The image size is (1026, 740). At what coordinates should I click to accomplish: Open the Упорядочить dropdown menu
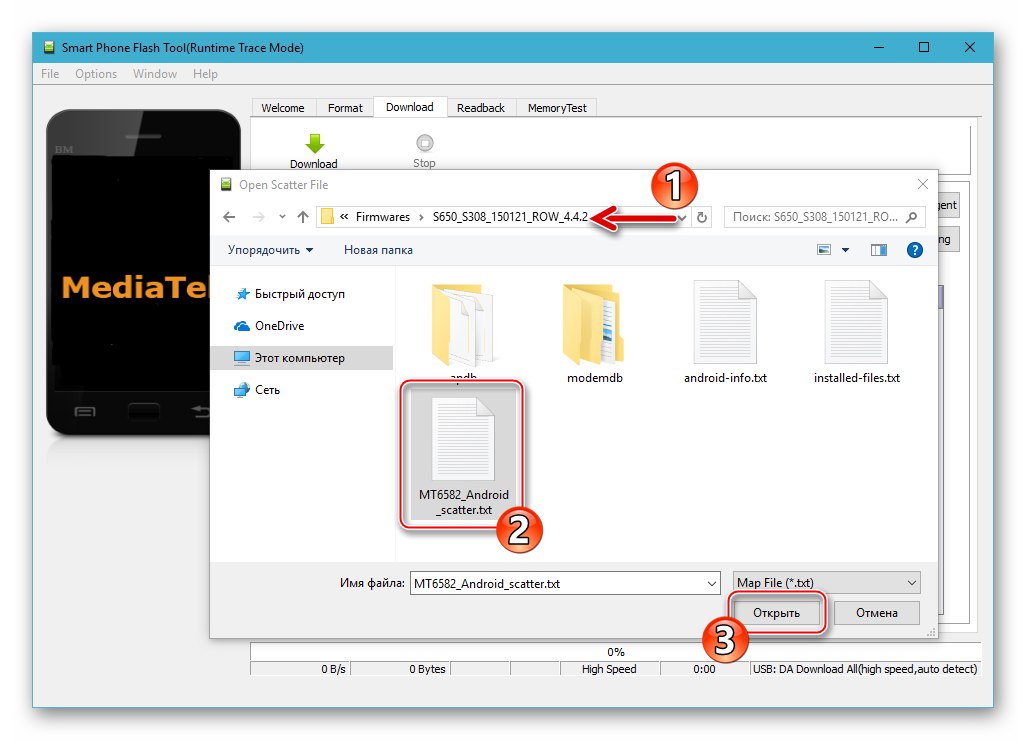click(270, 250)
